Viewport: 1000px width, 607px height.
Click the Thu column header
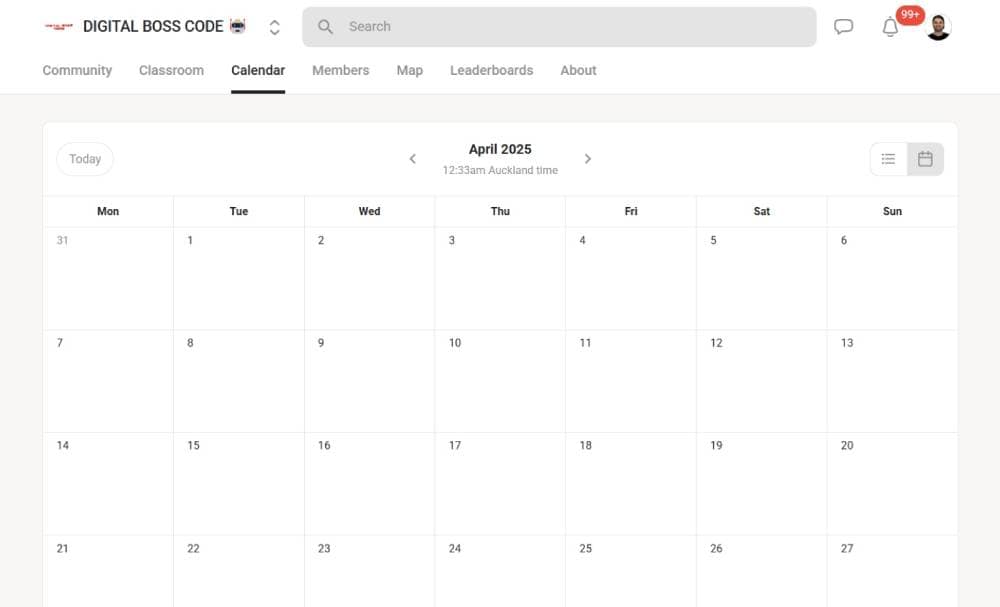pyautogui.click(x=501, y=211)
